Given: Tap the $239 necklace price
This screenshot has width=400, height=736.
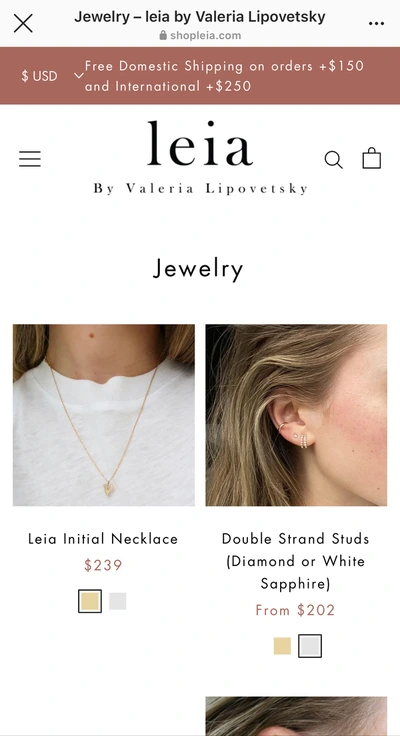Looking at the screenshot, I should point(103,565).
